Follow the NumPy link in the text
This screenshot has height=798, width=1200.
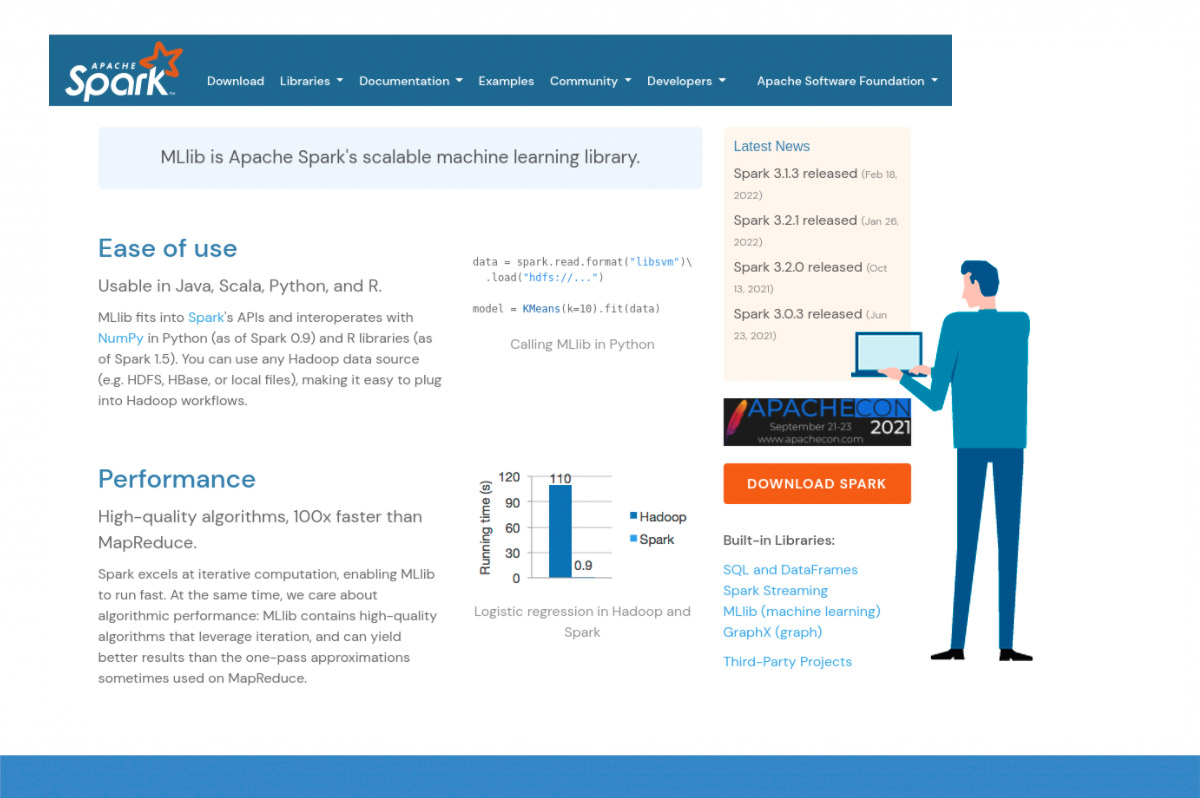(120, 338)
